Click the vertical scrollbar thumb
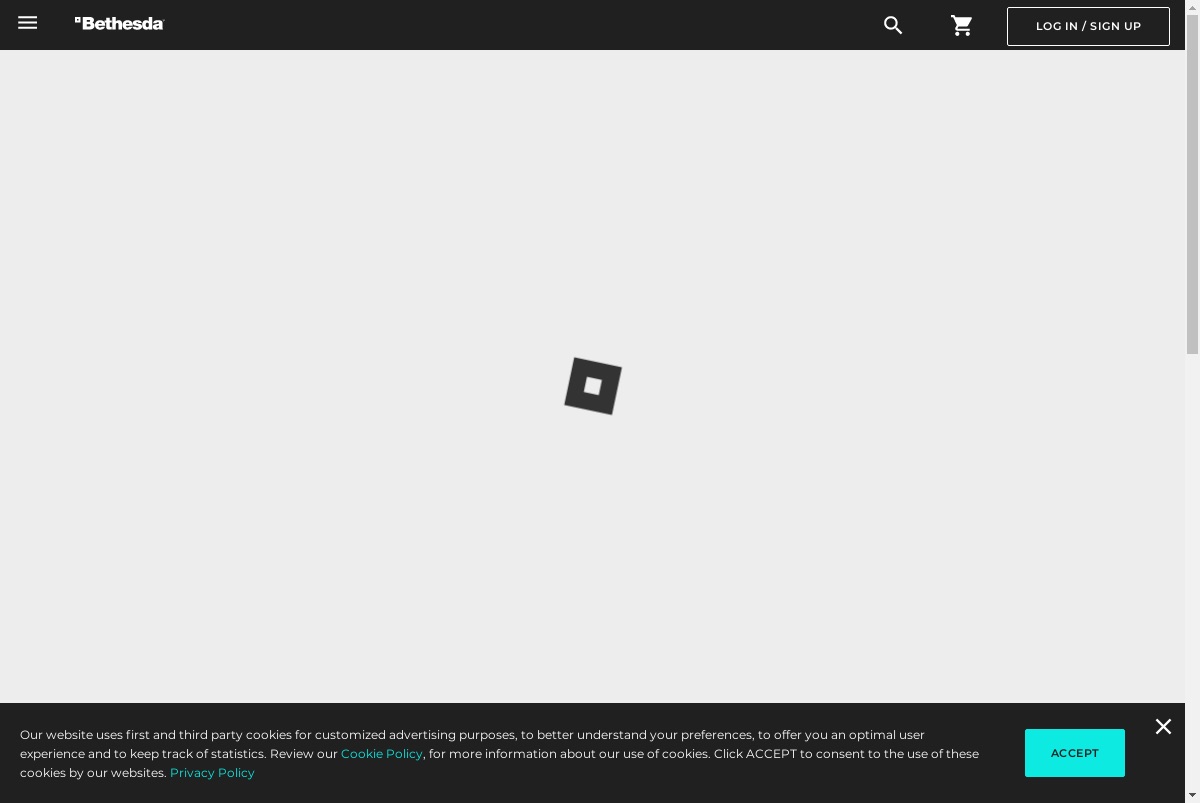The image size is (1200, 803). pyautogui.click(x=1193, y=185)
